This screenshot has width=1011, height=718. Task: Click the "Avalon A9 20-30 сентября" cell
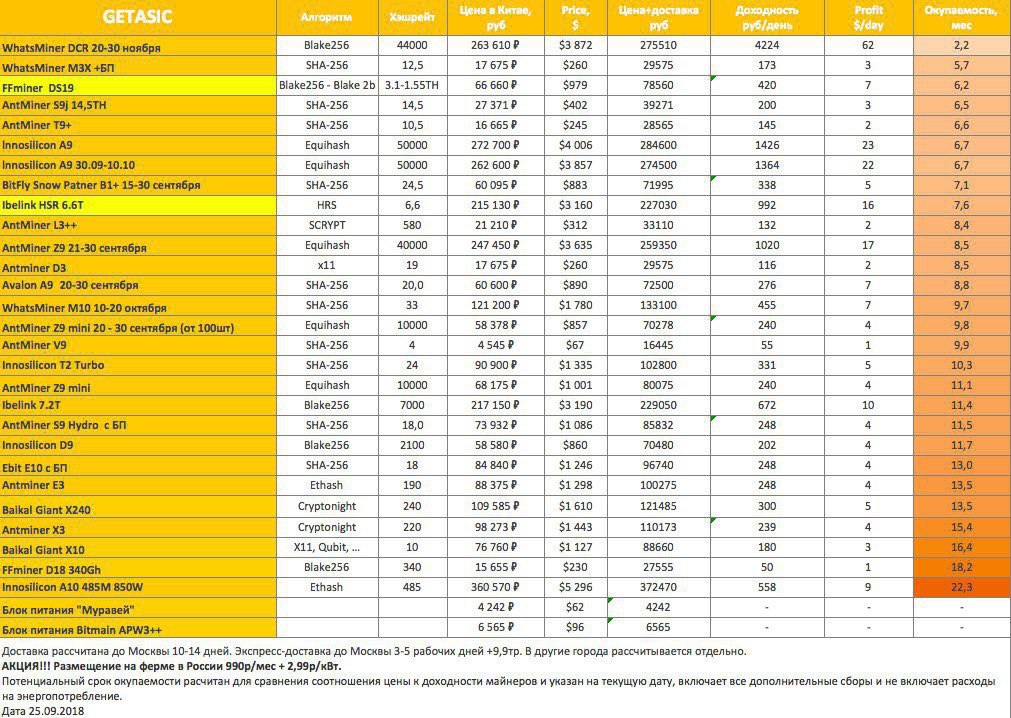(x=138, y=286)
